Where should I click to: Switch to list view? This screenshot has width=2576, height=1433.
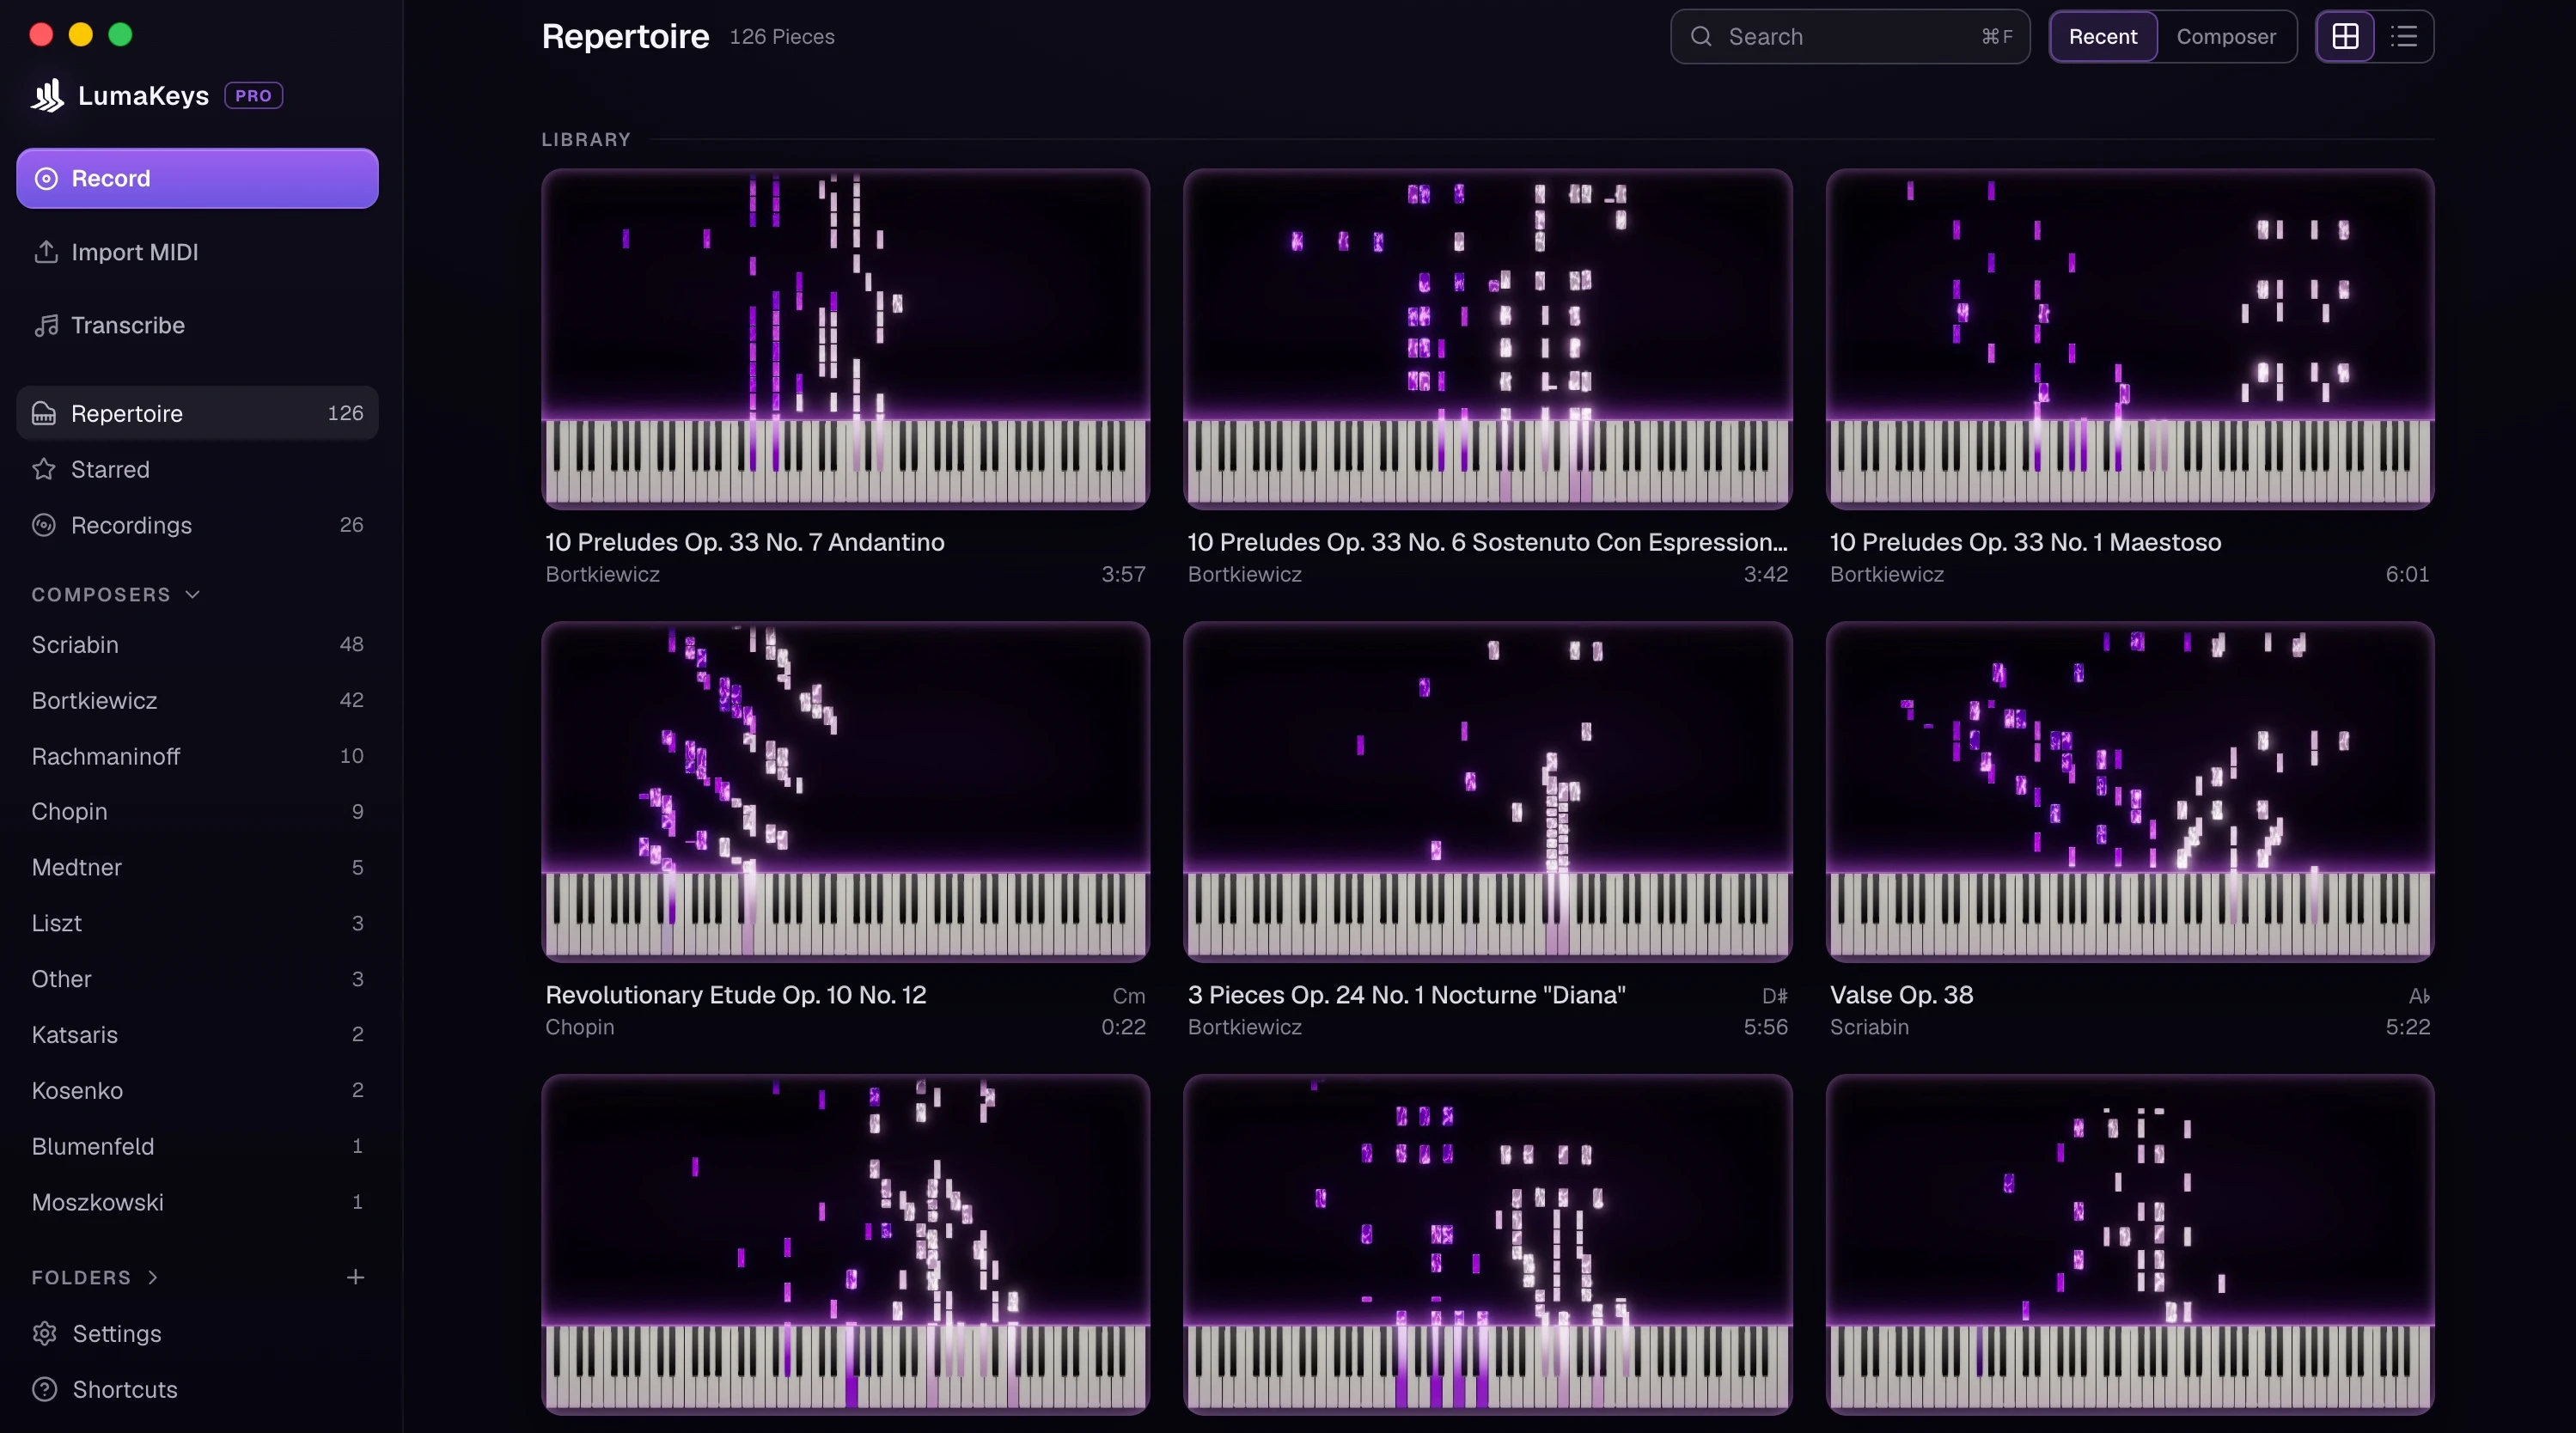tap(2404, 37)
